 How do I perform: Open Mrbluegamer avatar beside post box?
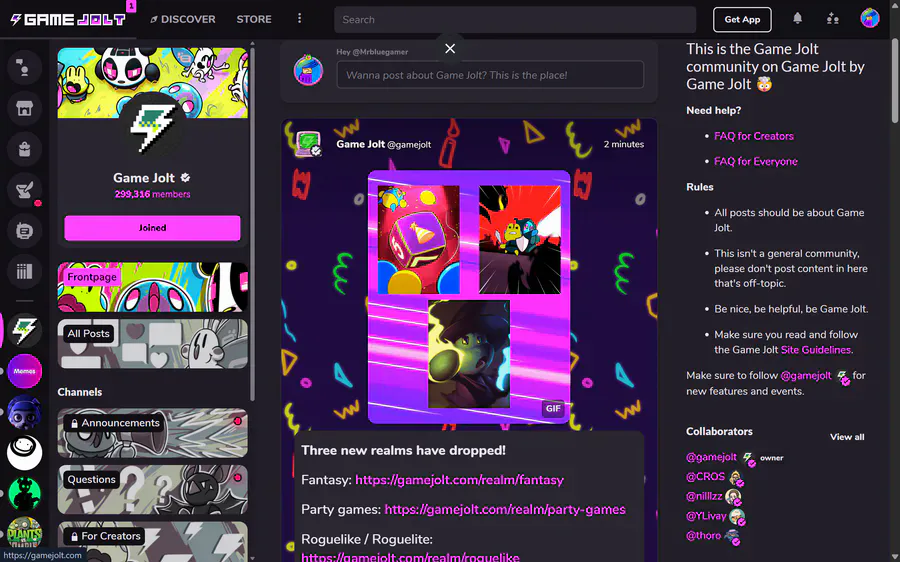pyautogui.click(x=308, y=71)
